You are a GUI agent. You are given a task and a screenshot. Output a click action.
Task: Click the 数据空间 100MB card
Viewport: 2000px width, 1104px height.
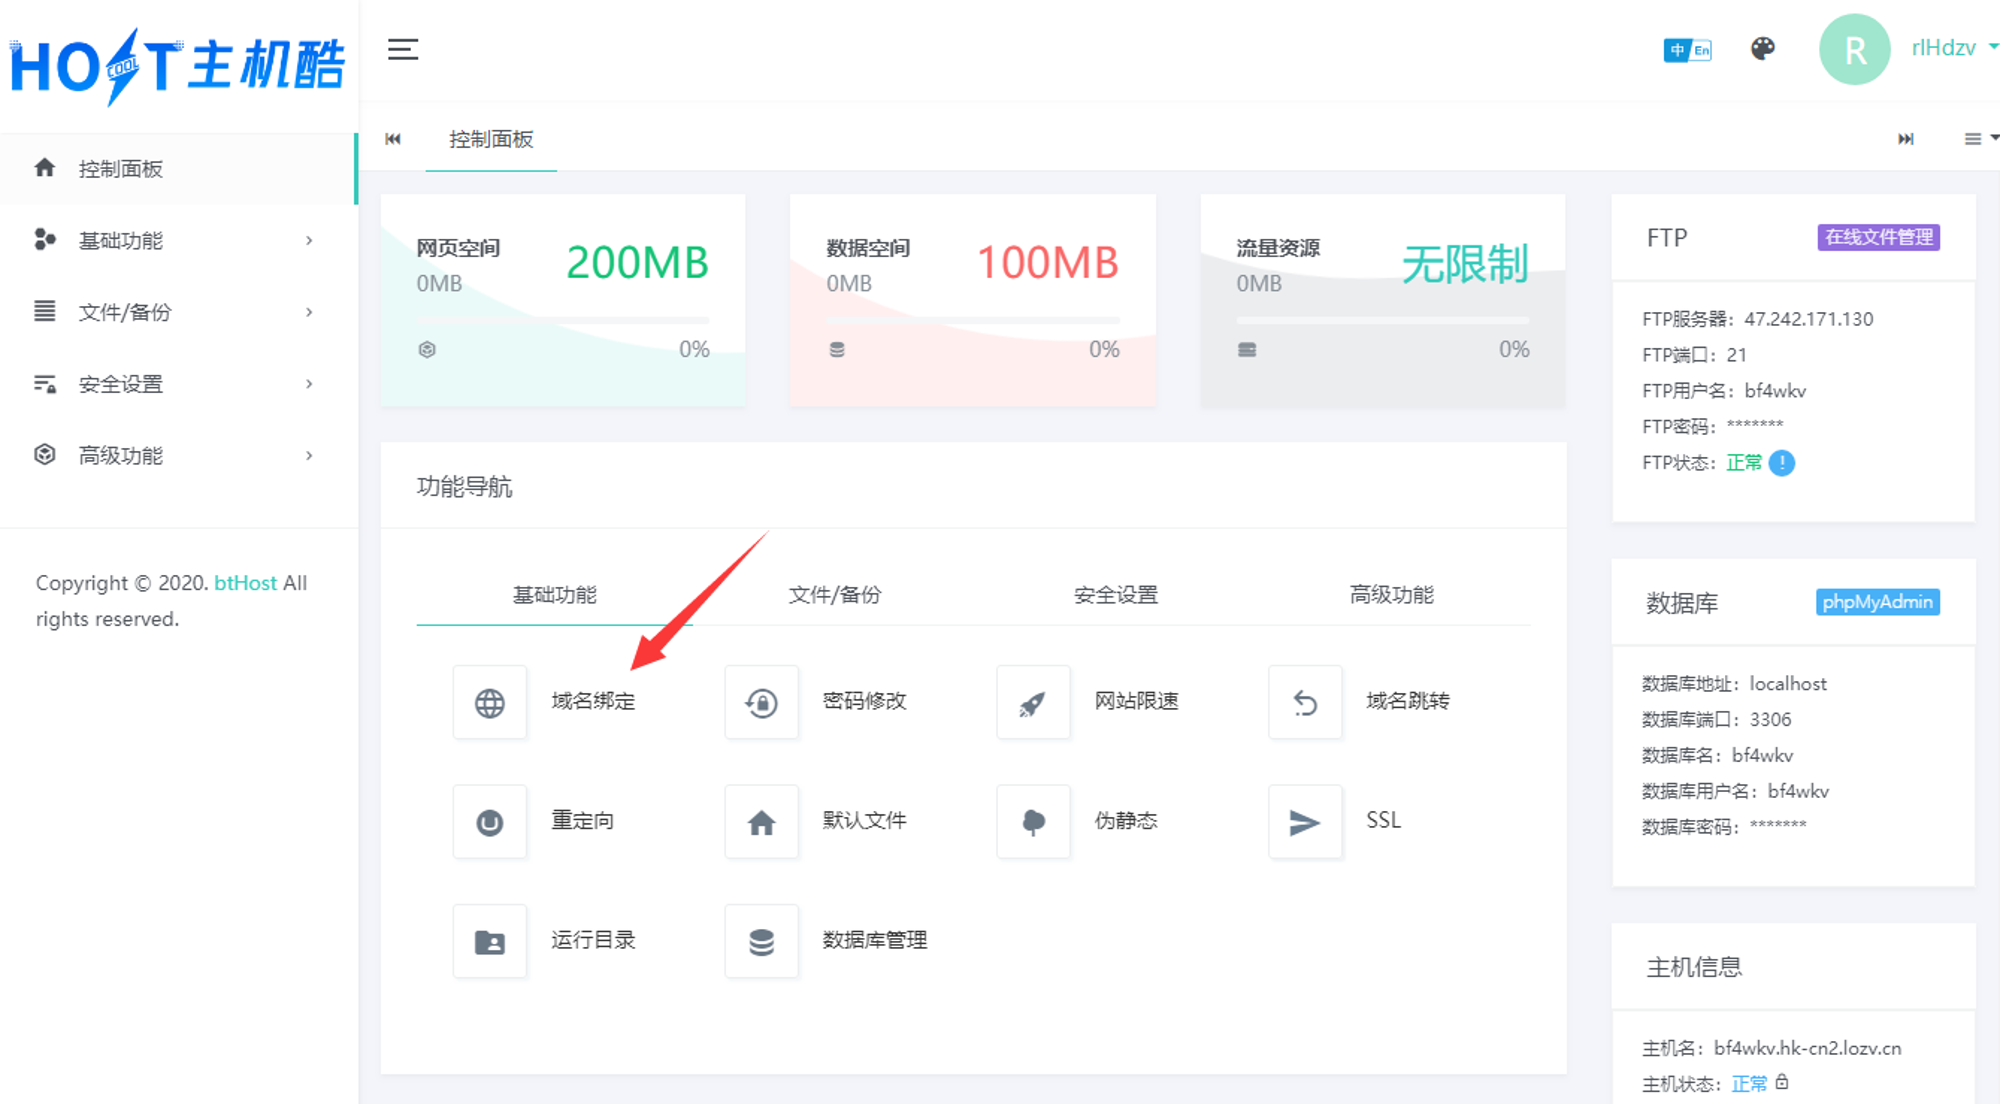point(973,300)
